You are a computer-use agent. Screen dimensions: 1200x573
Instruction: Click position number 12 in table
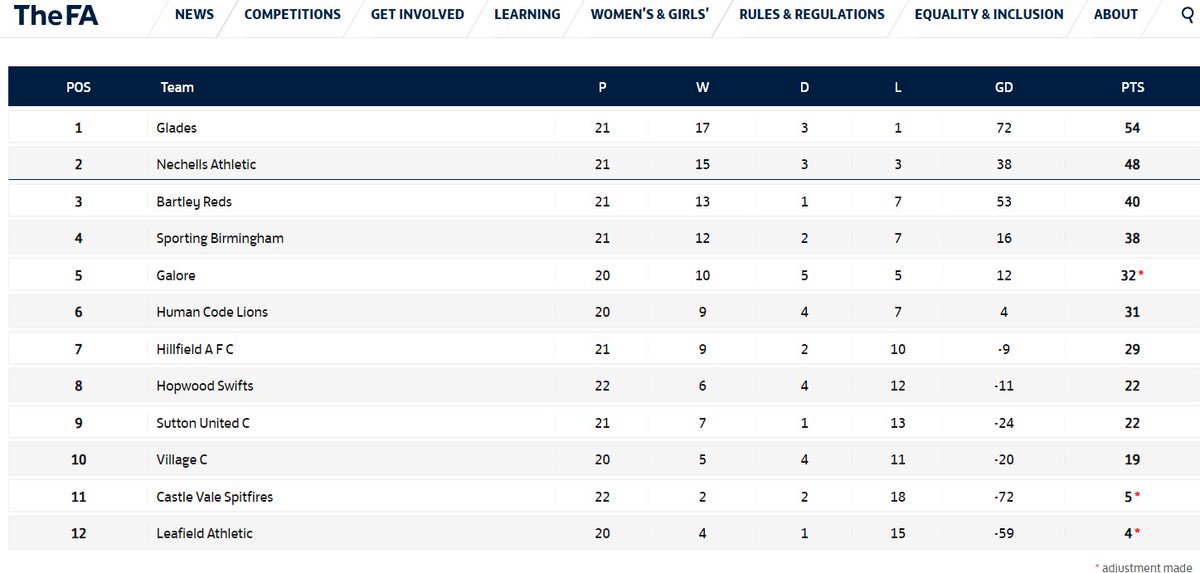click(78, 534)
